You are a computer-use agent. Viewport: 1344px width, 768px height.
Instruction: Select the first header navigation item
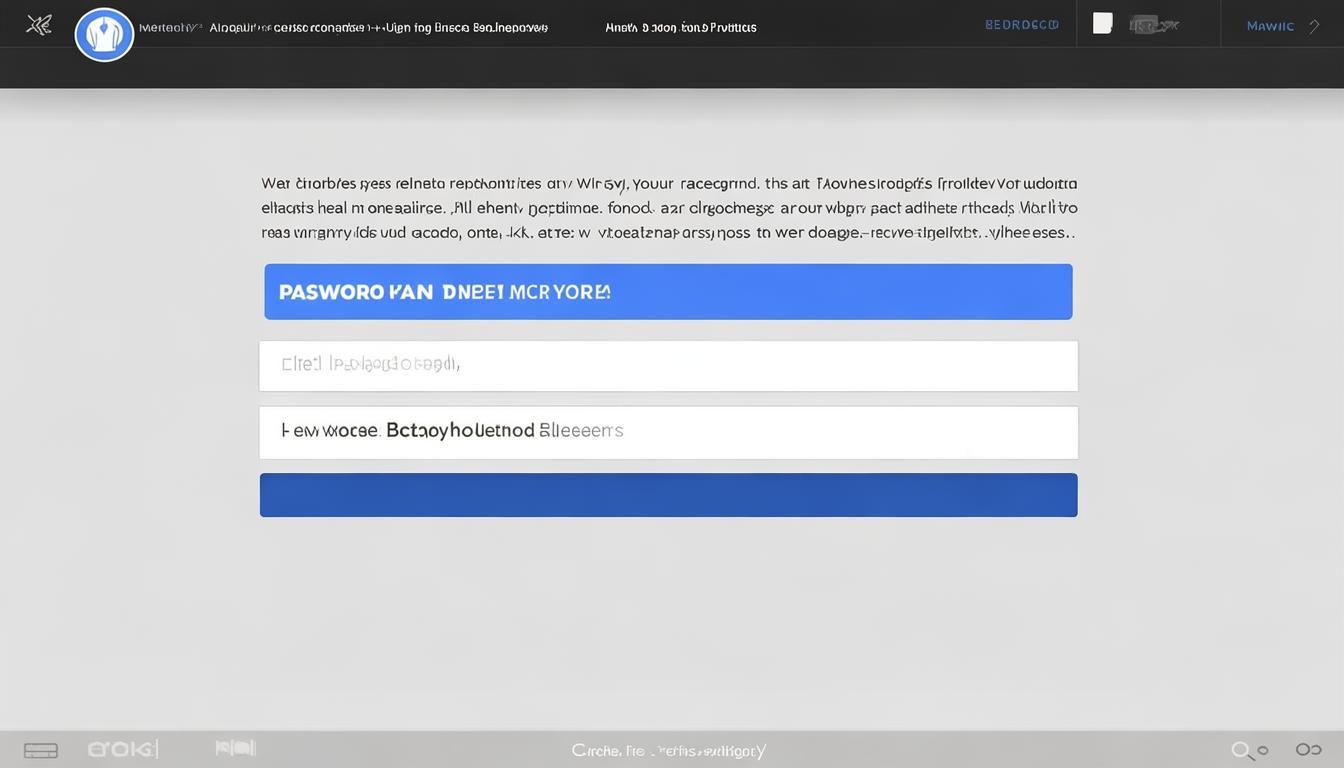tap(378, 28)
